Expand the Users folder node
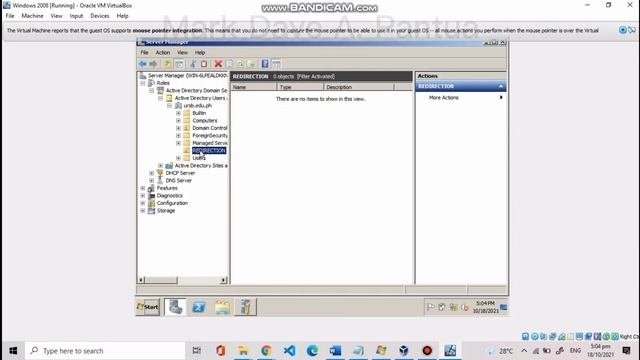The image size is (640, 360). tap(178, 158)
